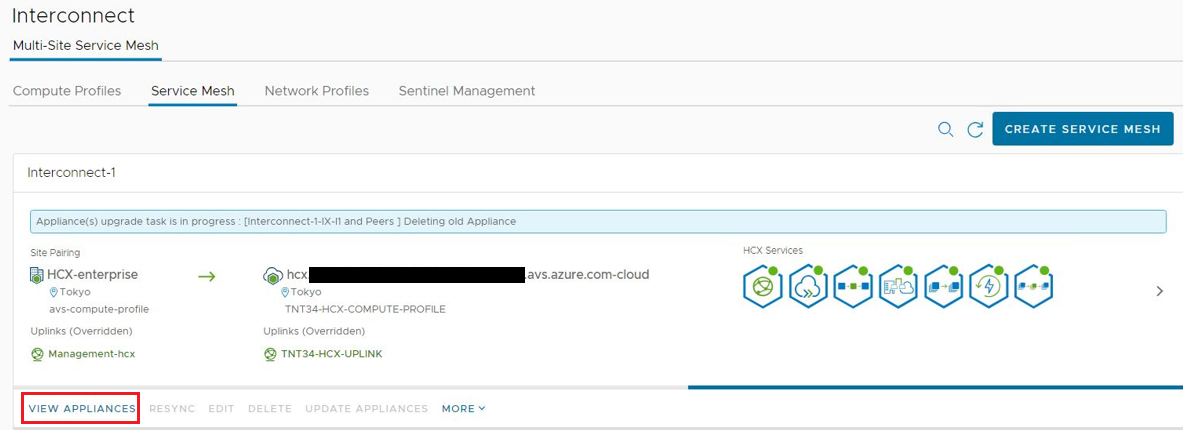Open the Sentinel Management tab
The width and height of the screenshot is (1183, 430).
point(467,91)
